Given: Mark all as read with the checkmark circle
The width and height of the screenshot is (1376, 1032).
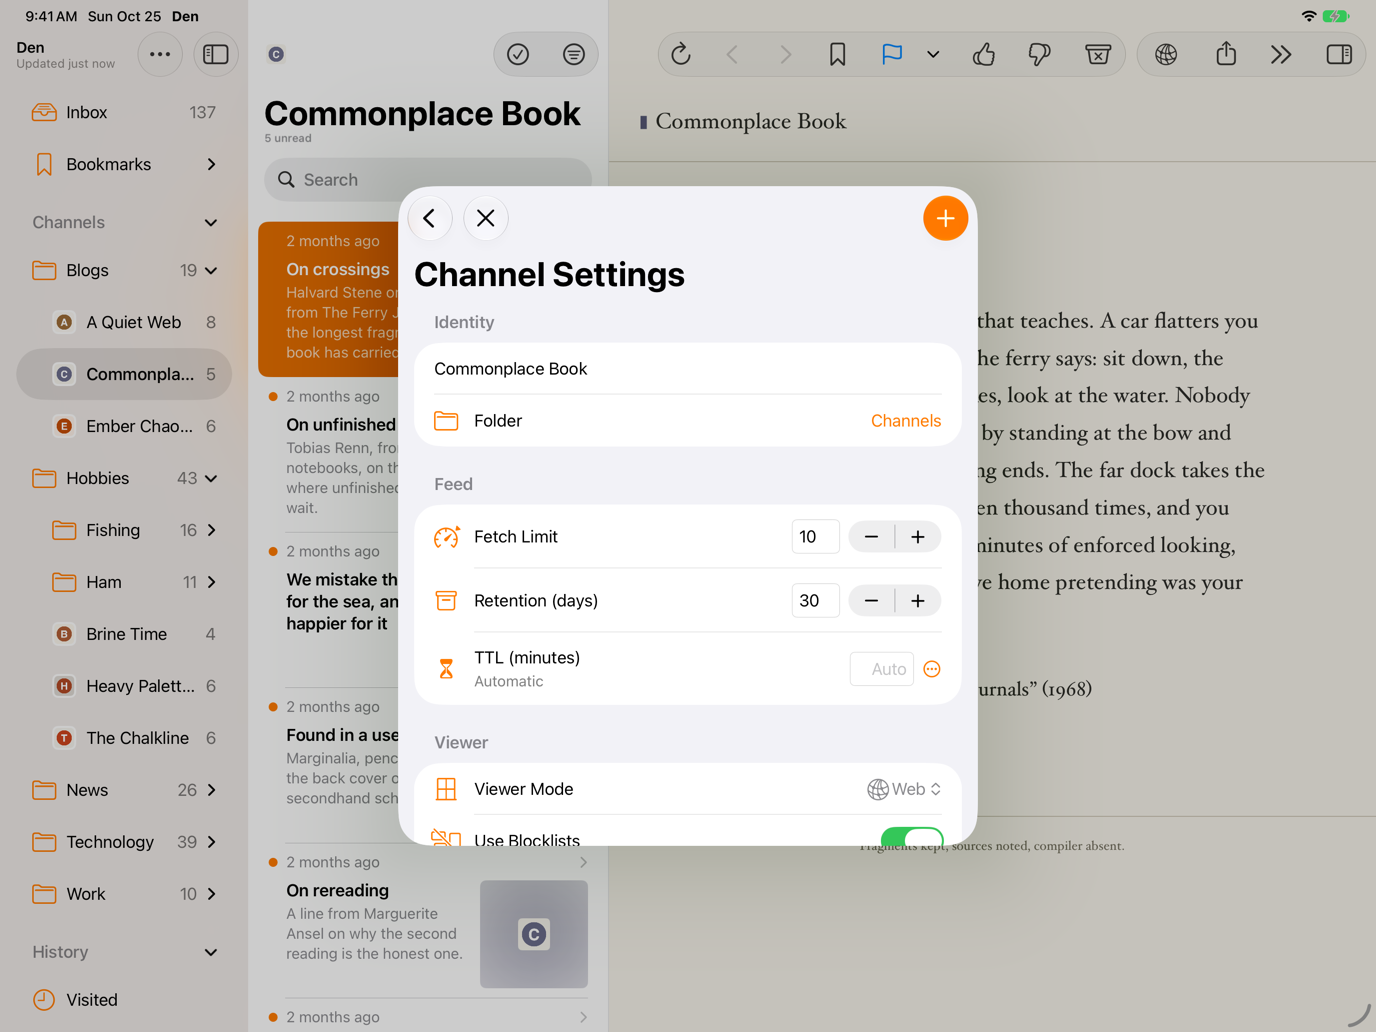Looking at the screenshot, I should point(518,54).
